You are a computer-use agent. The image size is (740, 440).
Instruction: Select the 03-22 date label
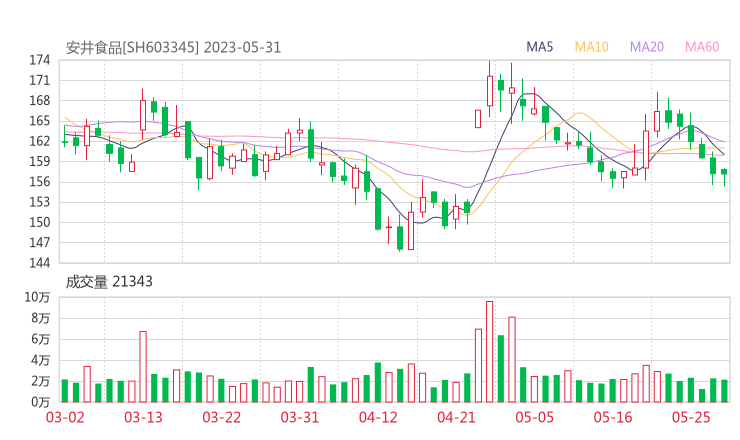pos(221,418)
